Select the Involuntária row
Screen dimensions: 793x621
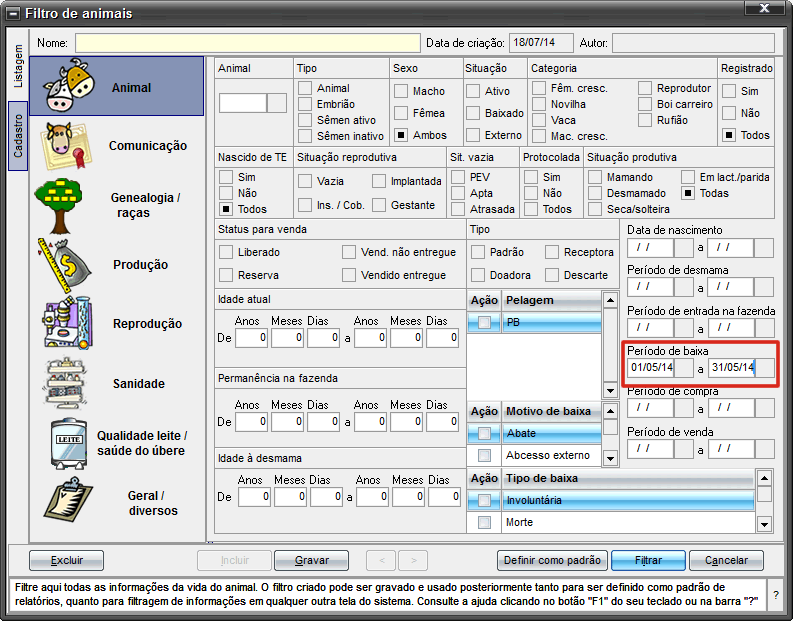pos(611,501)
